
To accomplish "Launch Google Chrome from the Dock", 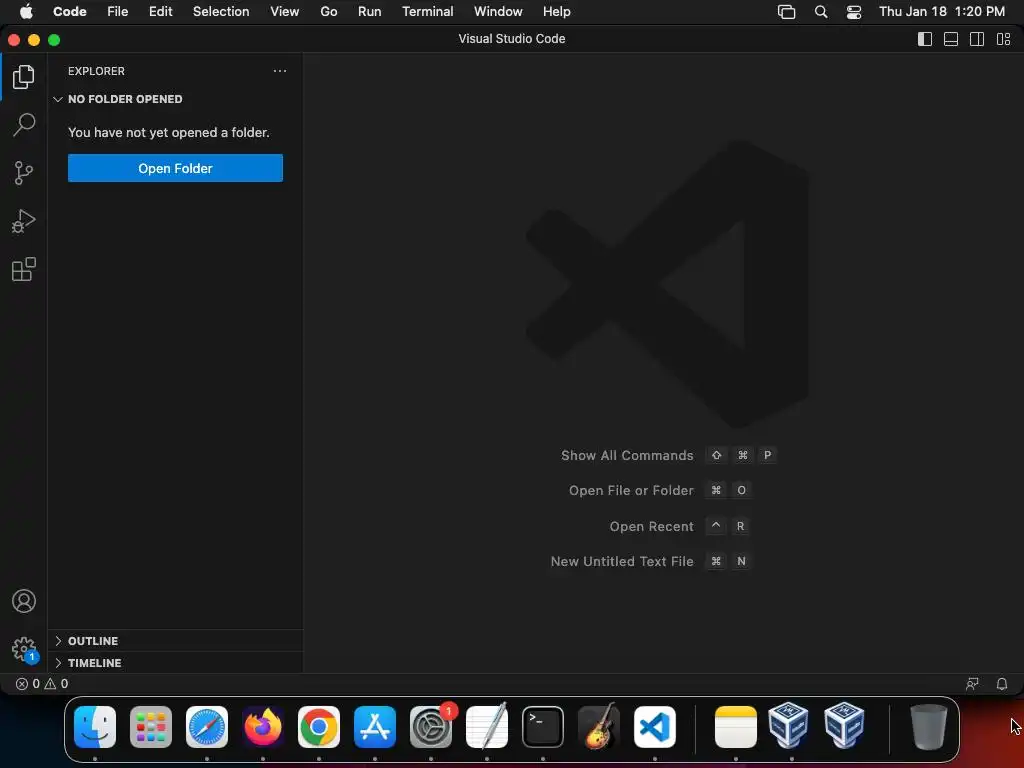I will (x=319, y=727).
